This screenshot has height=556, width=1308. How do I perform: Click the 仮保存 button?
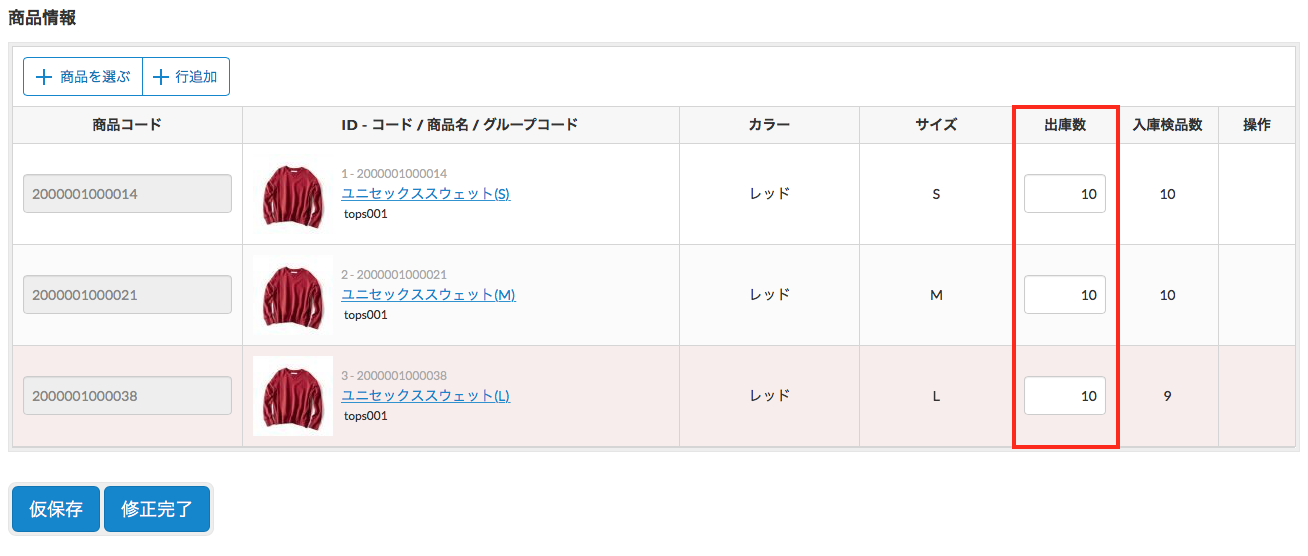56,509
